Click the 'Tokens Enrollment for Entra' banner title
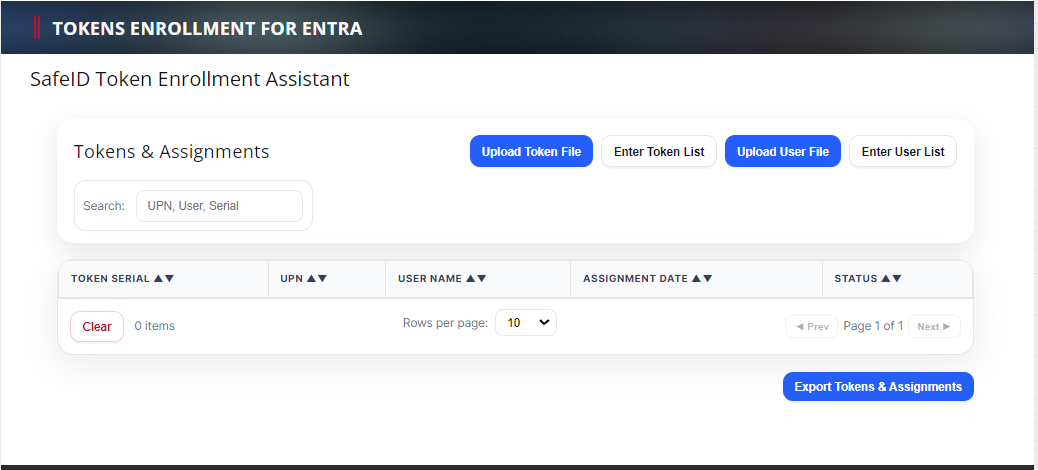1038x470 pixels. (207, 28)
